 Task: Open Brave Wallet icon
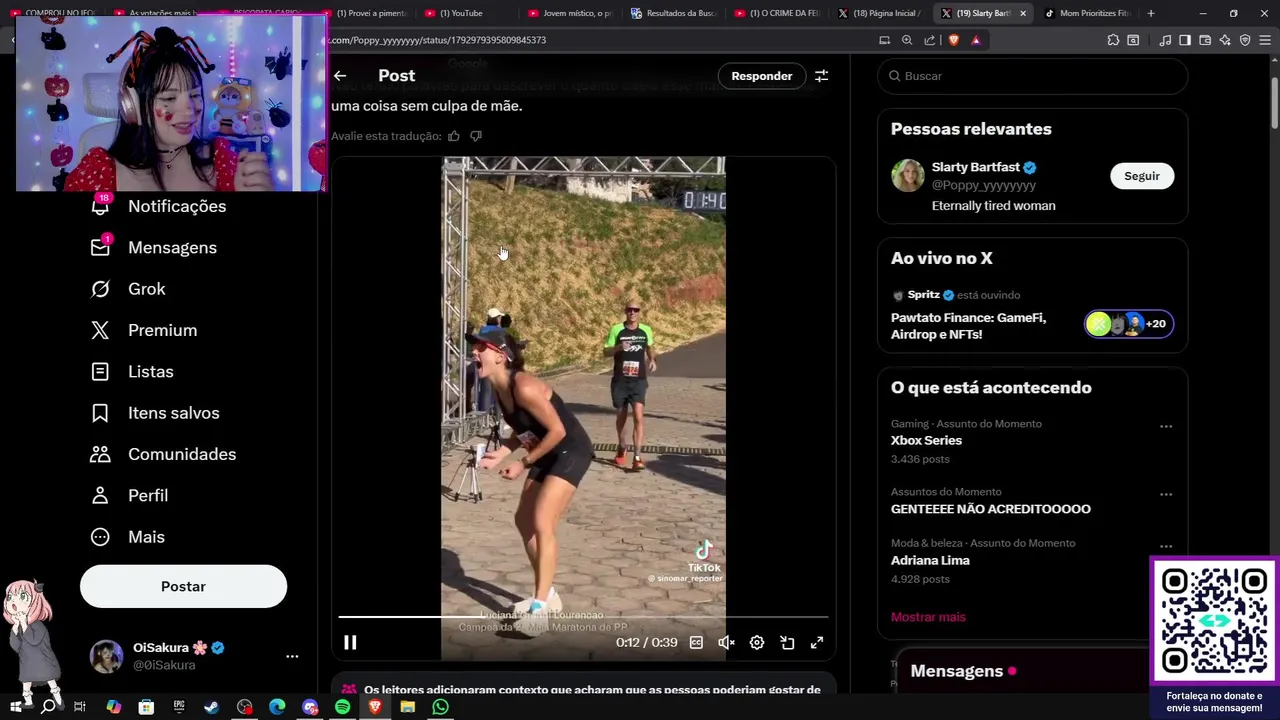(1205, 40)
